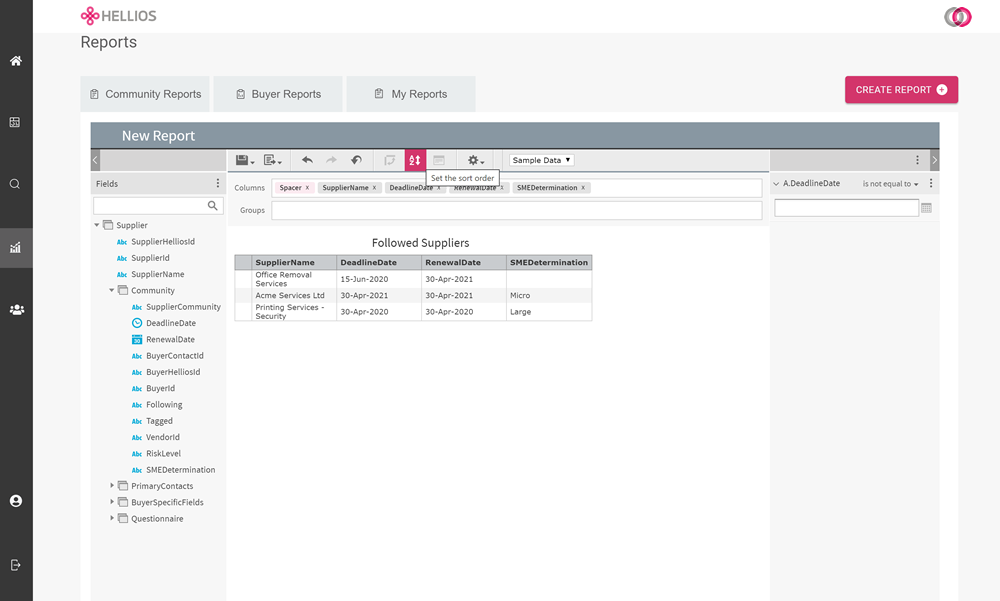Remove the SupplierName column chip

(x=374, y=188)
